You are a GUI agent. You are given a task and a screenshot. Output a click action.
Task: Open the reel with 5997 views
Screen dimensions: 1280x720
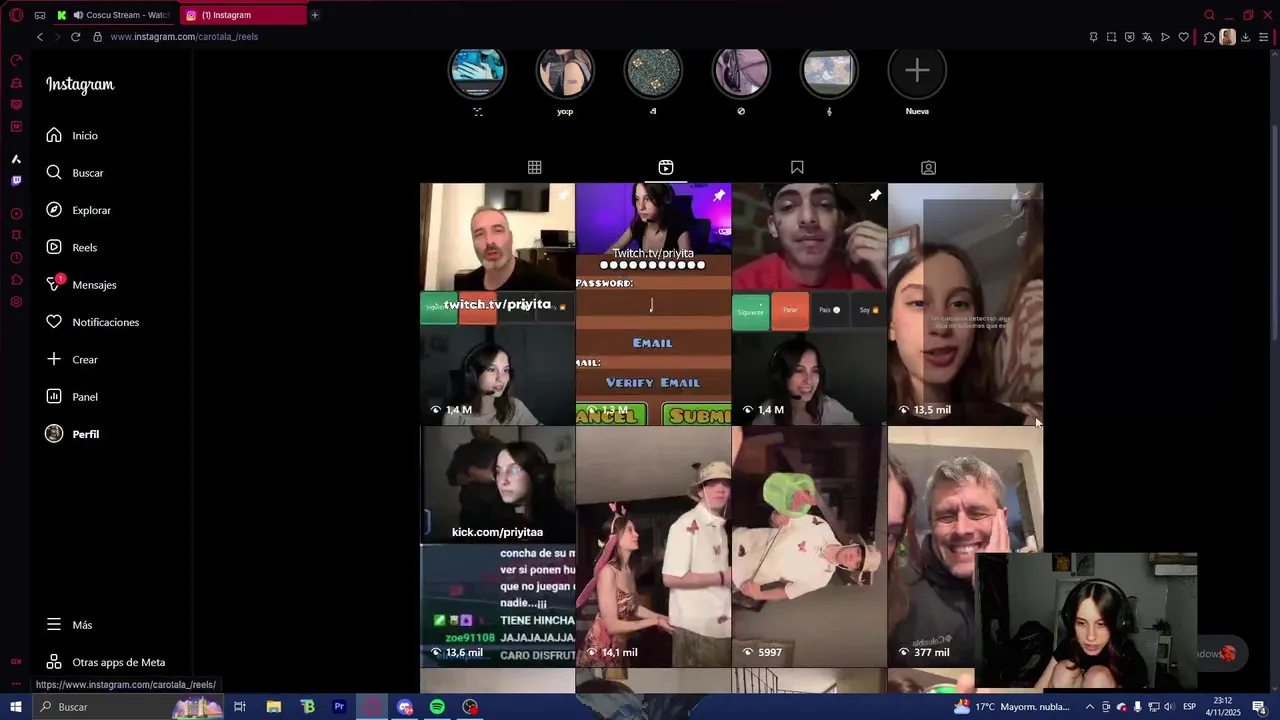point(809,547)
